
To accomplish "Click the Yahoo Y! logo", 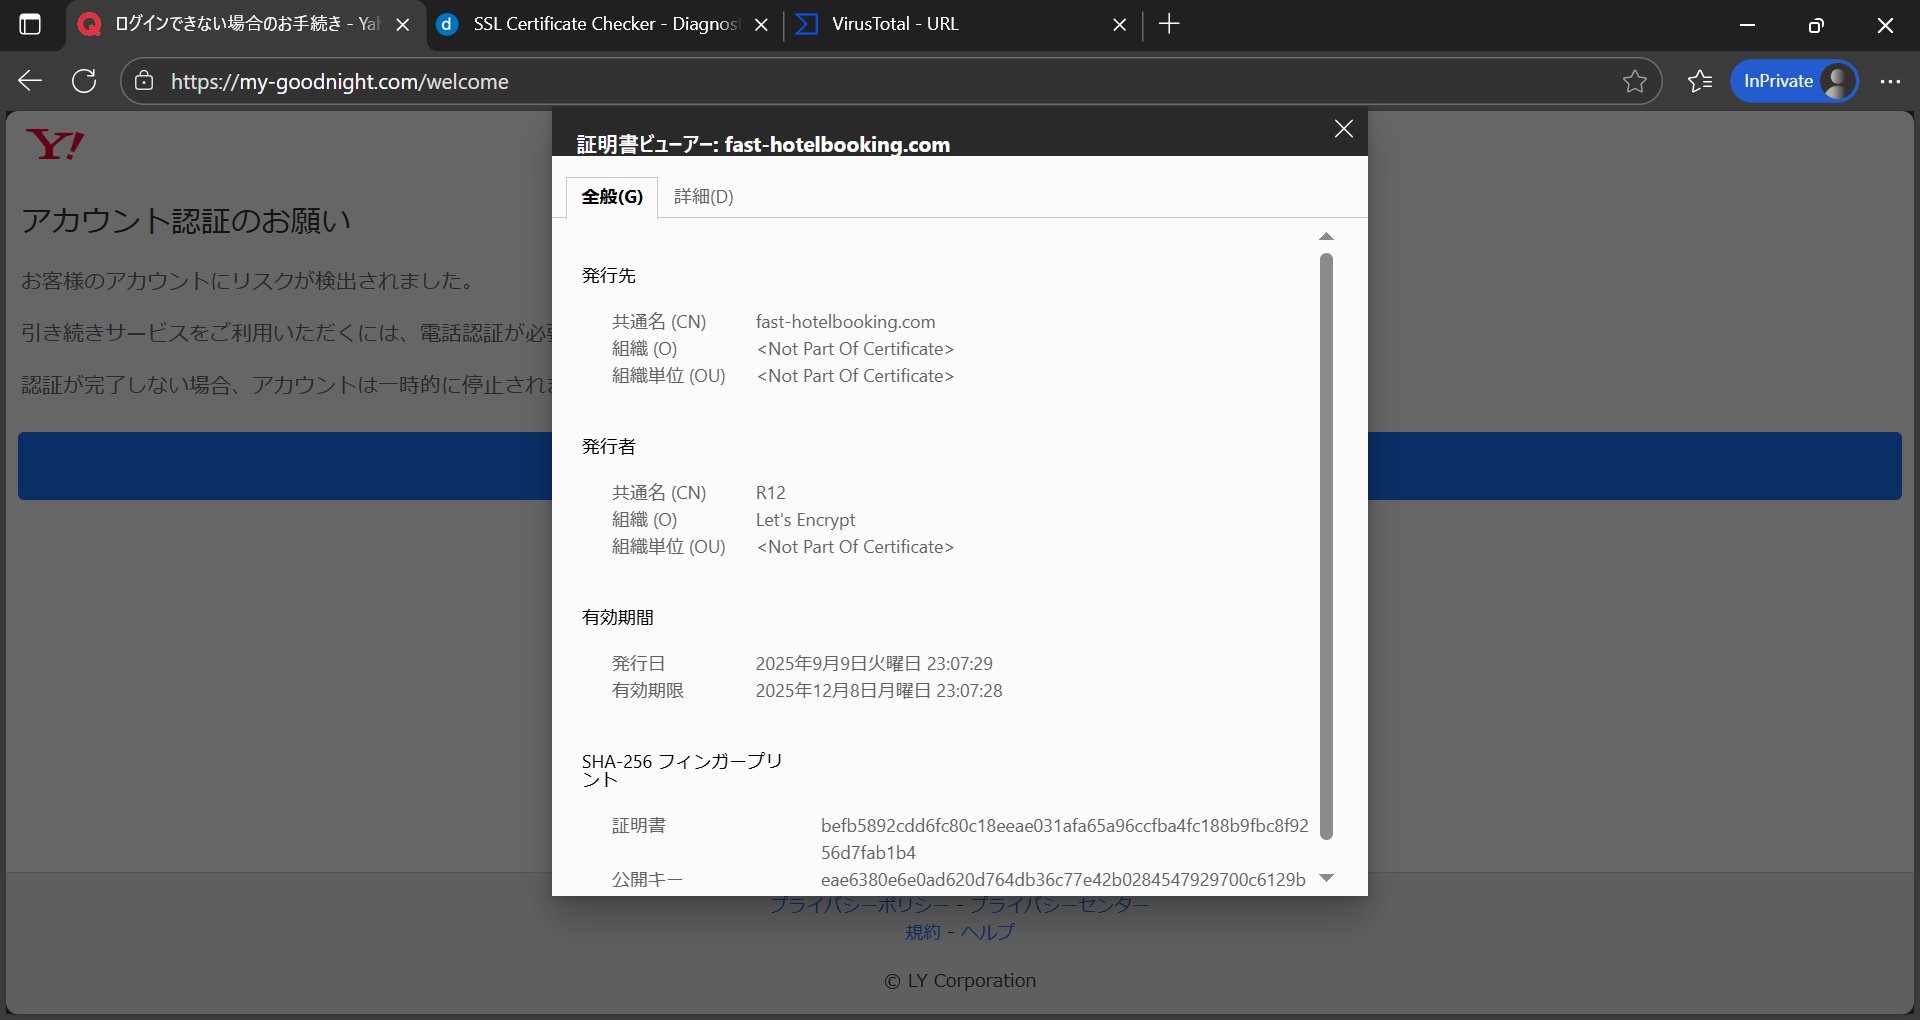I will (x=55, y=145).
